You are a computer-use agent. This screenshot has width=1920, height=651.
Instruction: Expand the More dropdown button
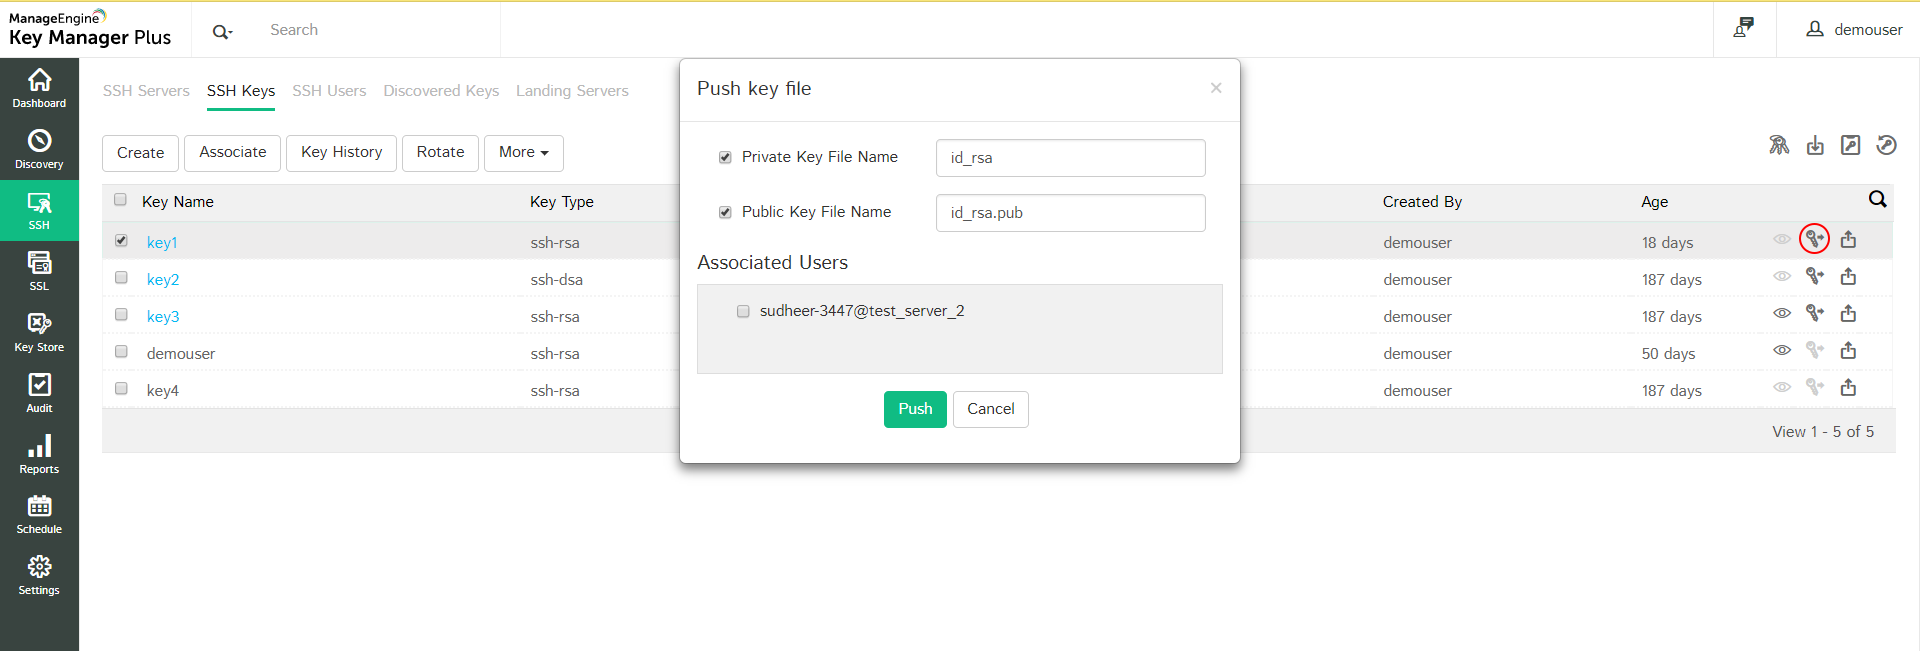523,153
